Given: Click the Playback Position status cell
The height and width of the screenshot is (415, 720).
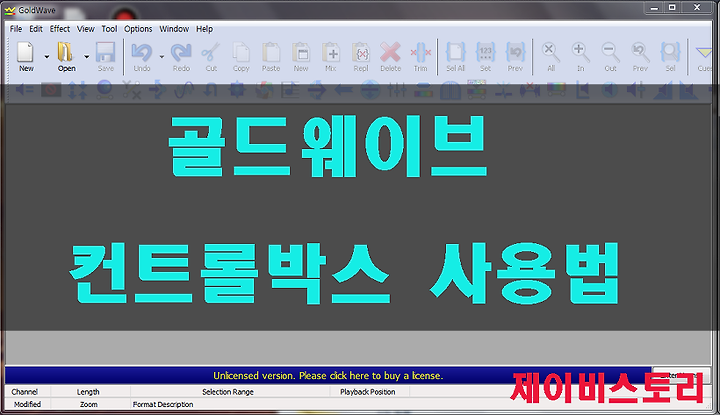Looking at the screenshot, I should point(368,392).
